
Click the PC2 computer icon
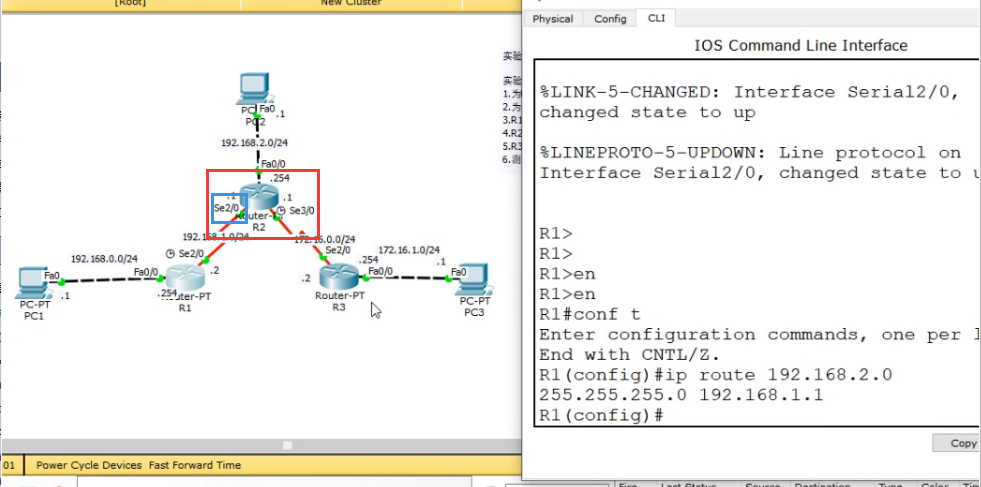pos(255,88)
